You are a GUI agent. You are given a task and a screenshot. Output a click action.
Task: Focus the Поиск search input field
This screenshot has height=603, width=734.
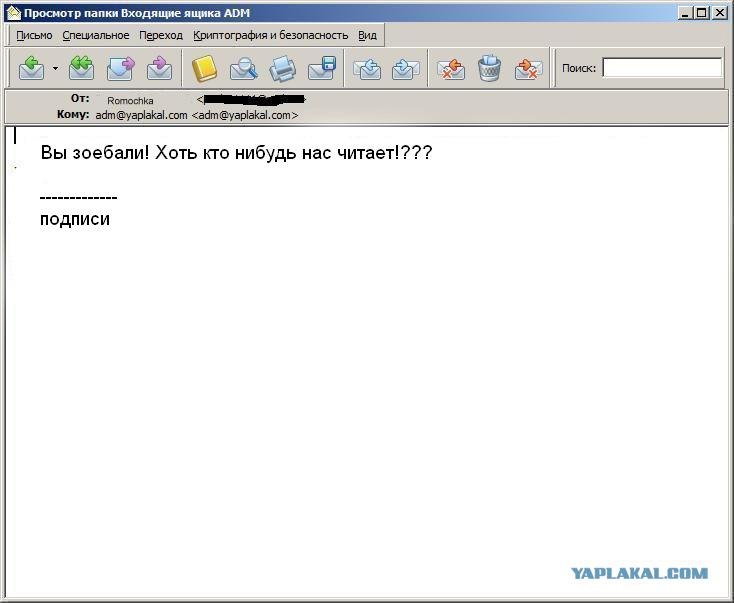point(662,68)
